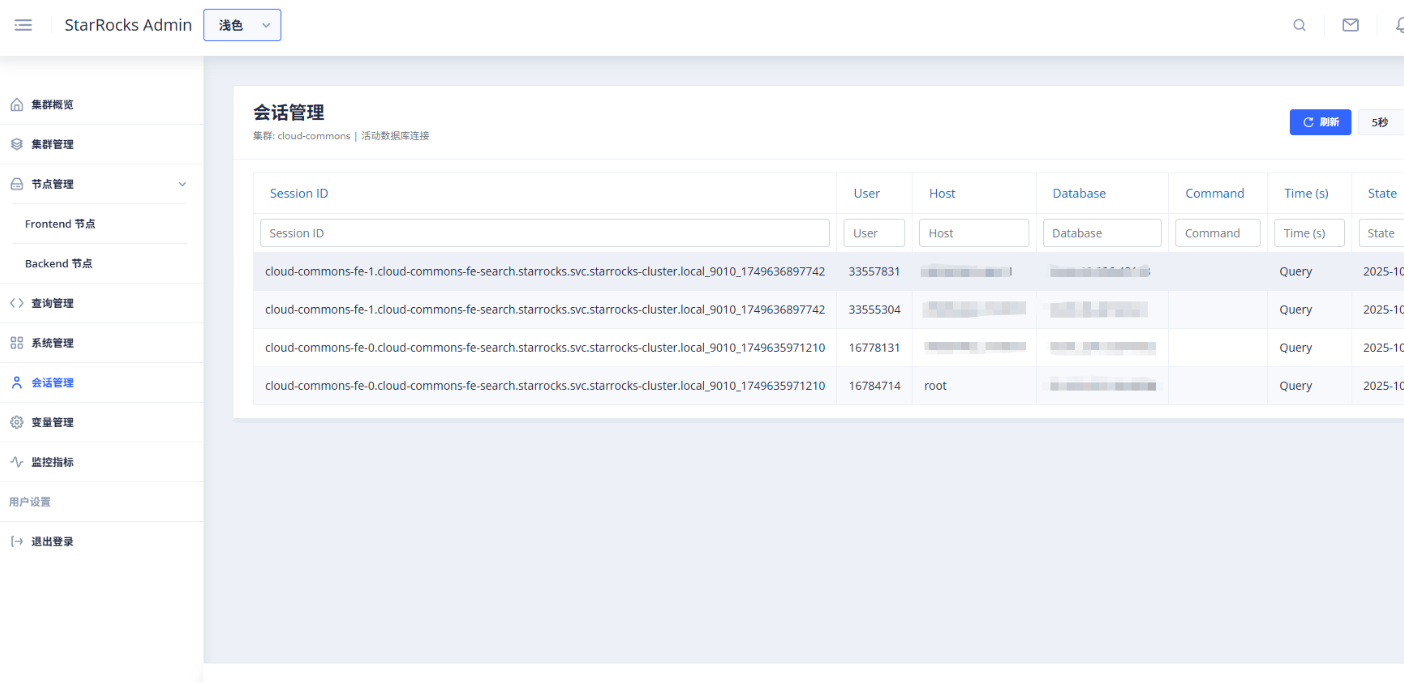Click the Database filter input
The height and width of the screenshot is (683, 1404).
tap(1101, 233)
